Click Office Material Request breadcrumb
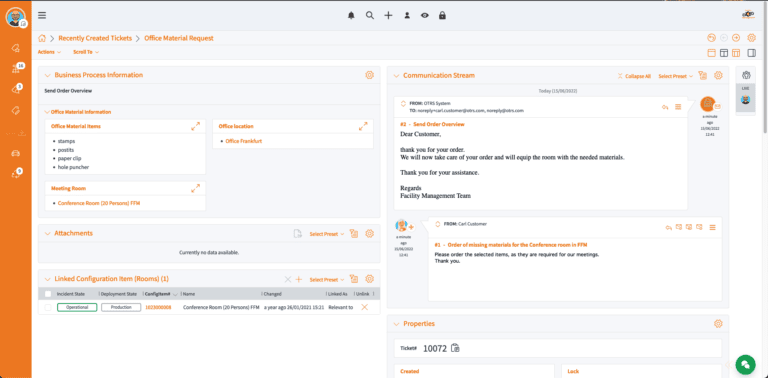Image resolution: width=768 pixels, height=378 pixels. [x=179, y=38]
